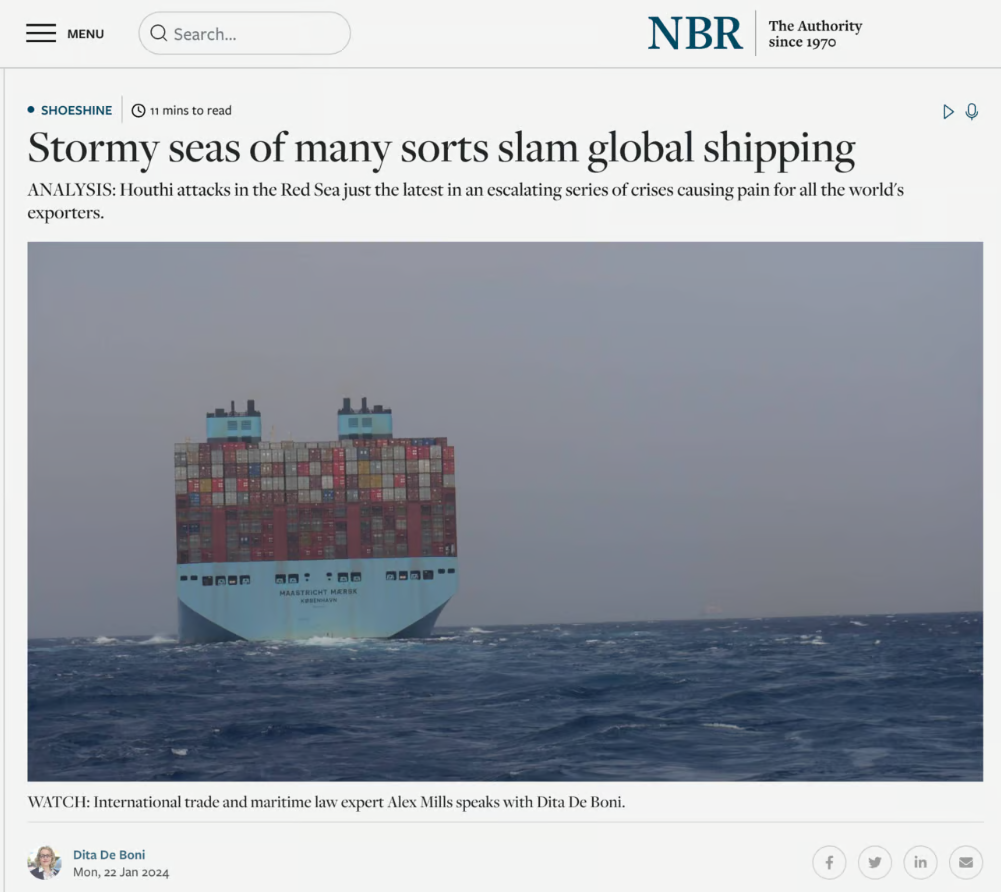Share article on Twitter

pos(875,863)
